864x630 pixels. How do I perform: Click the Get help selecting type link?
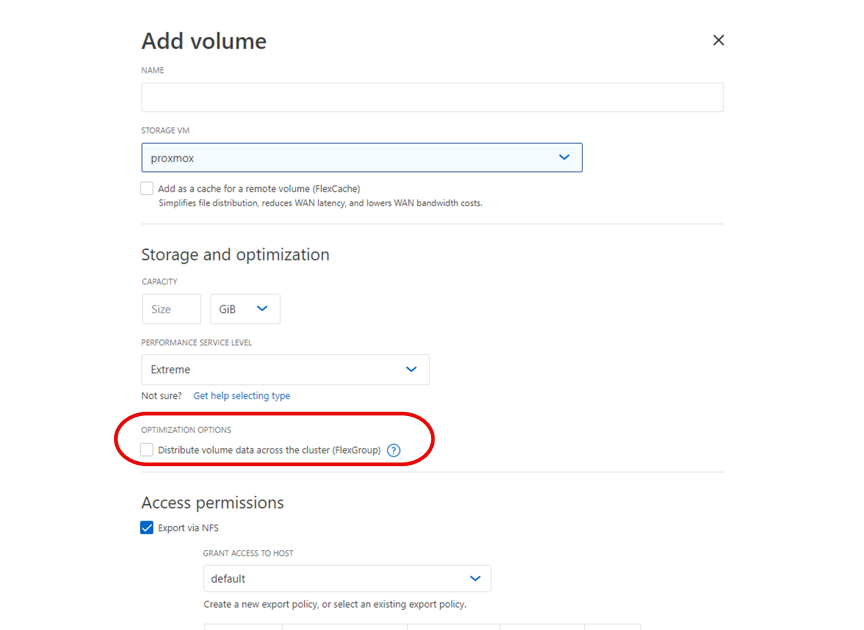pyautogui.click(x=241, y=395)
